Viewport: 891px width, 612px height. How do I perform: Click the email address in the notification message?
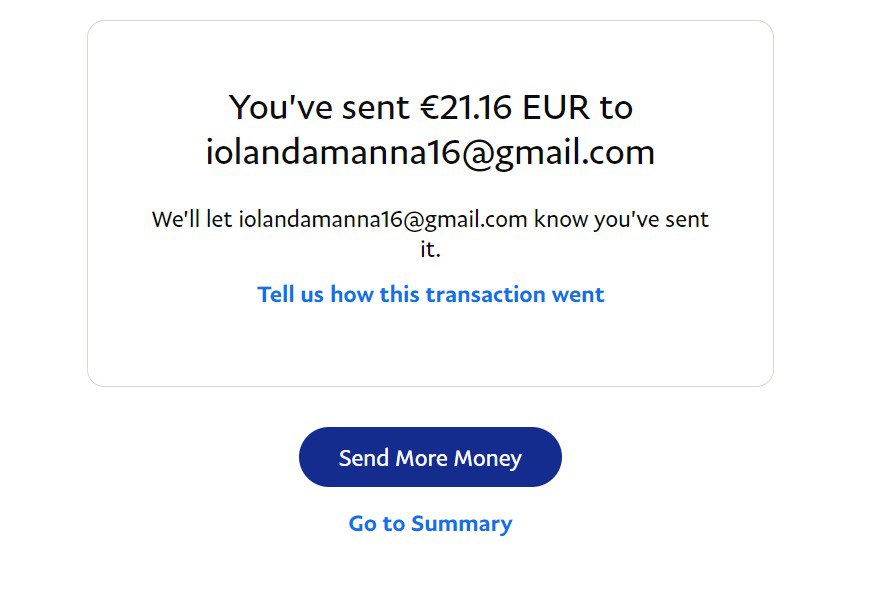[383, 220]
